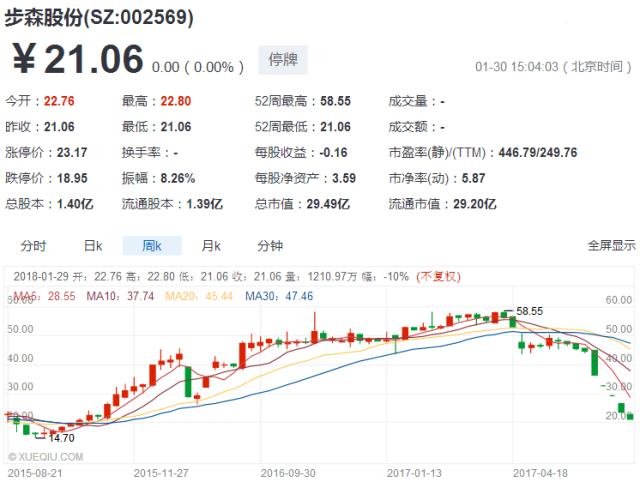Click the 今开 value 22.76

(59, 101)
